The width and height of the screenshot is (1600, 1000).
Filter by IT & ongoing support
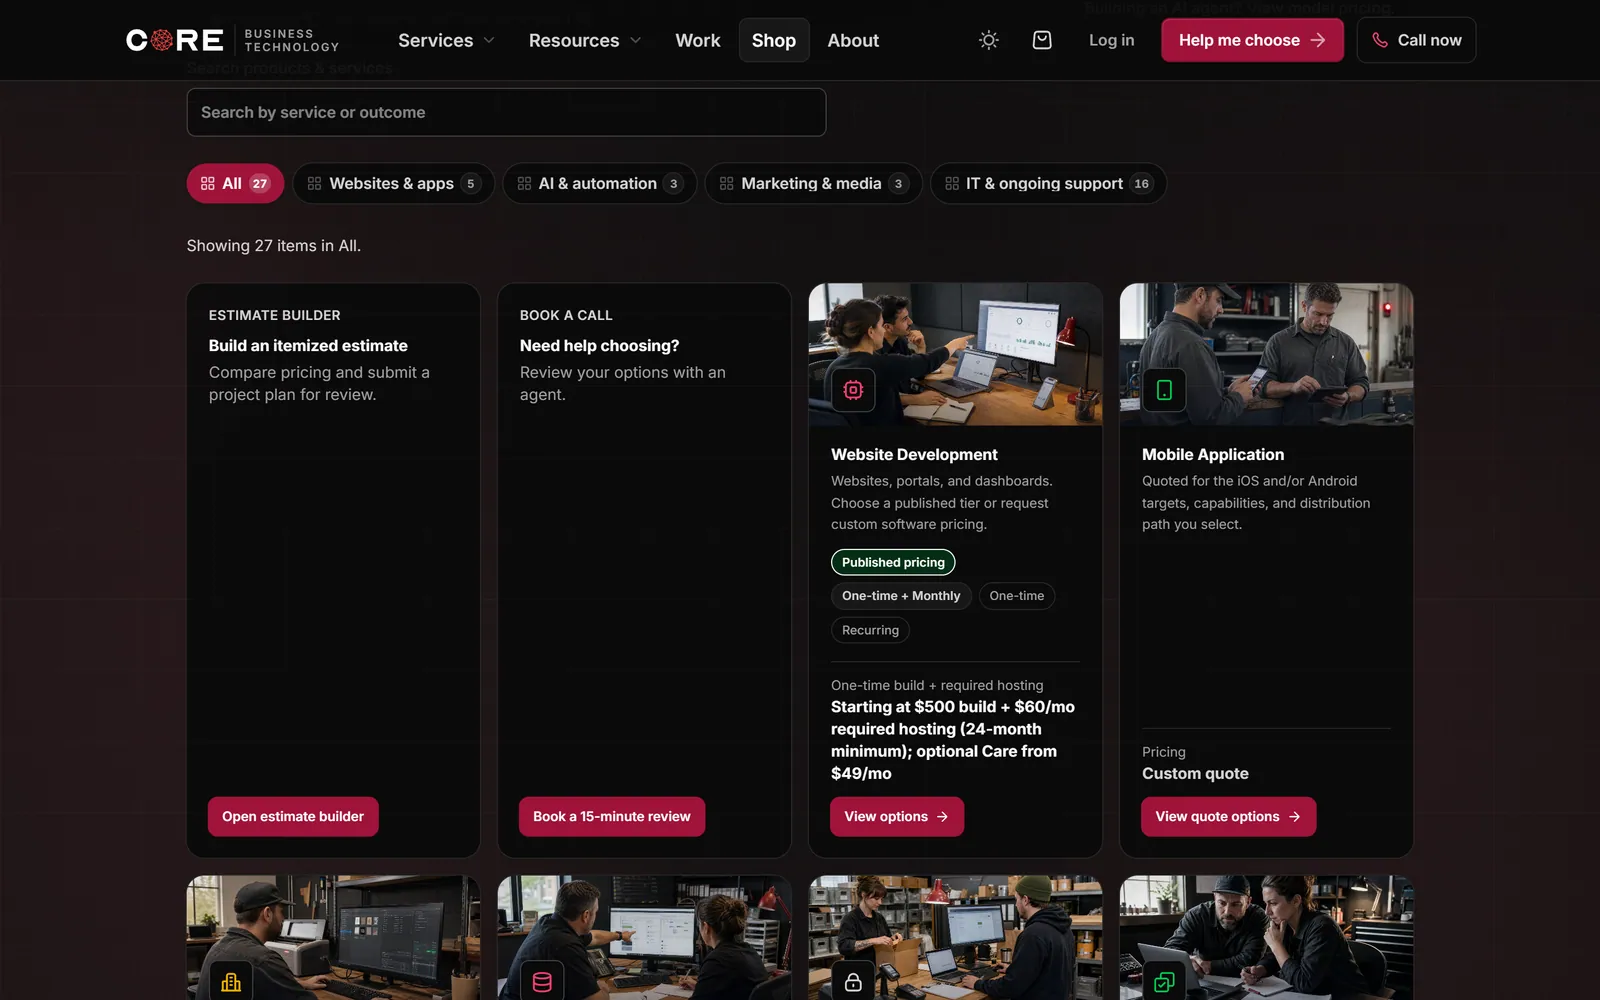pyautogui.click(x=1048, y=184)
